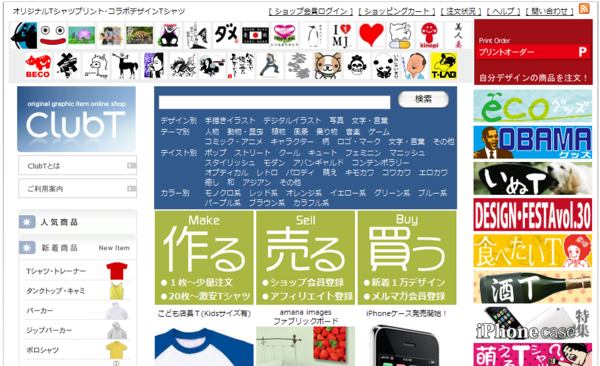
Task: Open 問い合わせ in top menu
Action: tap(549, 11)
